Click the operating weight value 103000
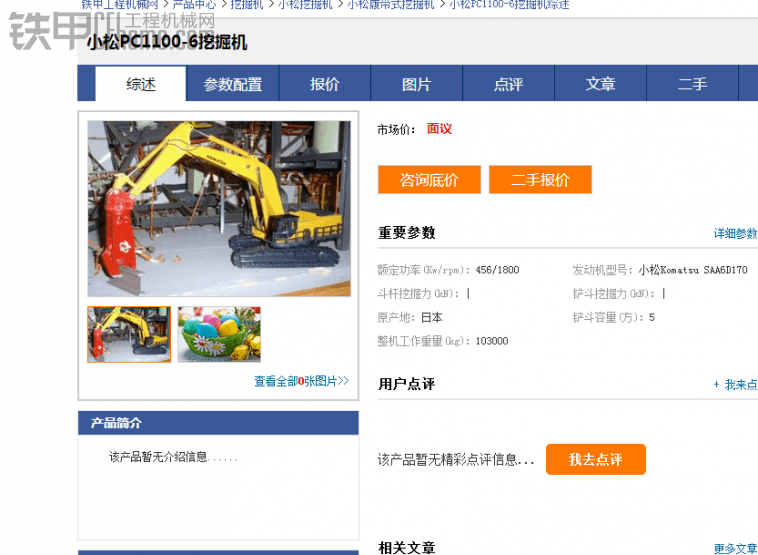This screenshot has height=555, width=758. click(x=492, y=341)
